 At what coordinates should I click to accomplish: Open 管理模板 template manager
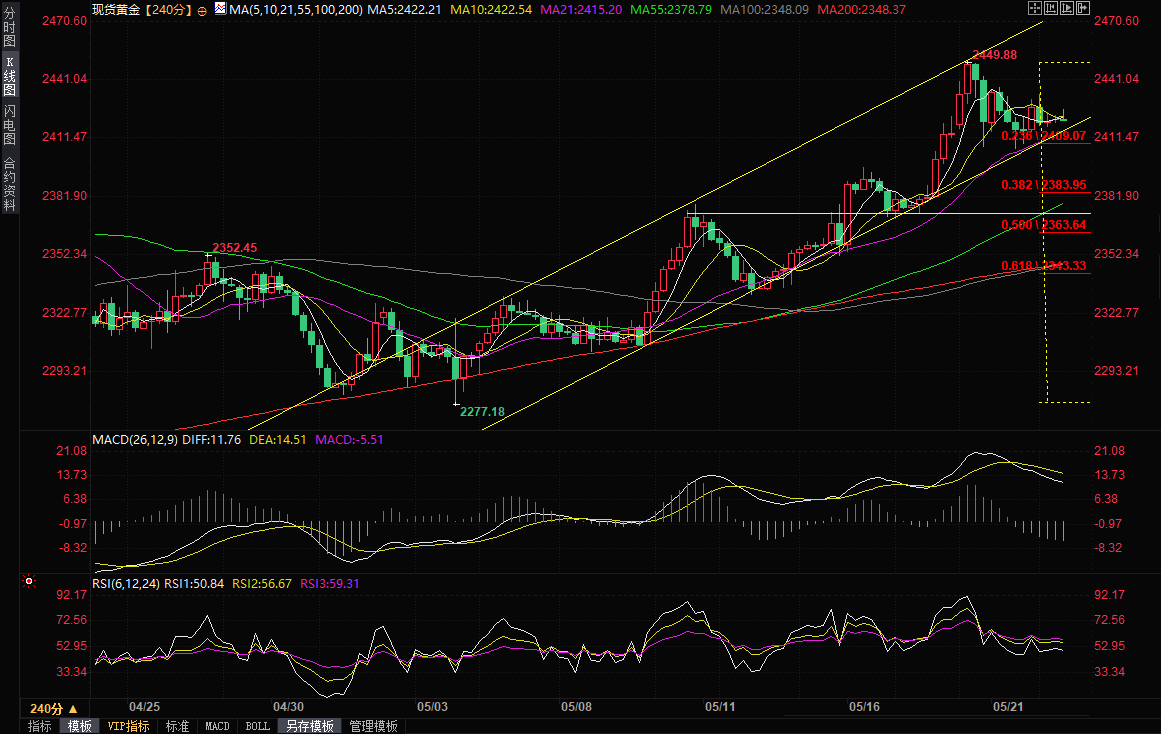[373, 726]
